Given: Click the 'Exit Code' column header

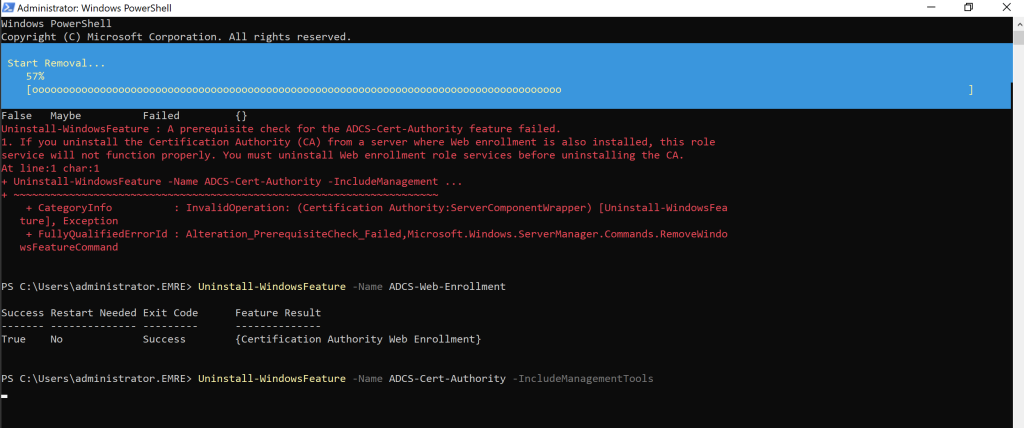Looking at the screenshot, I should 171,313.
